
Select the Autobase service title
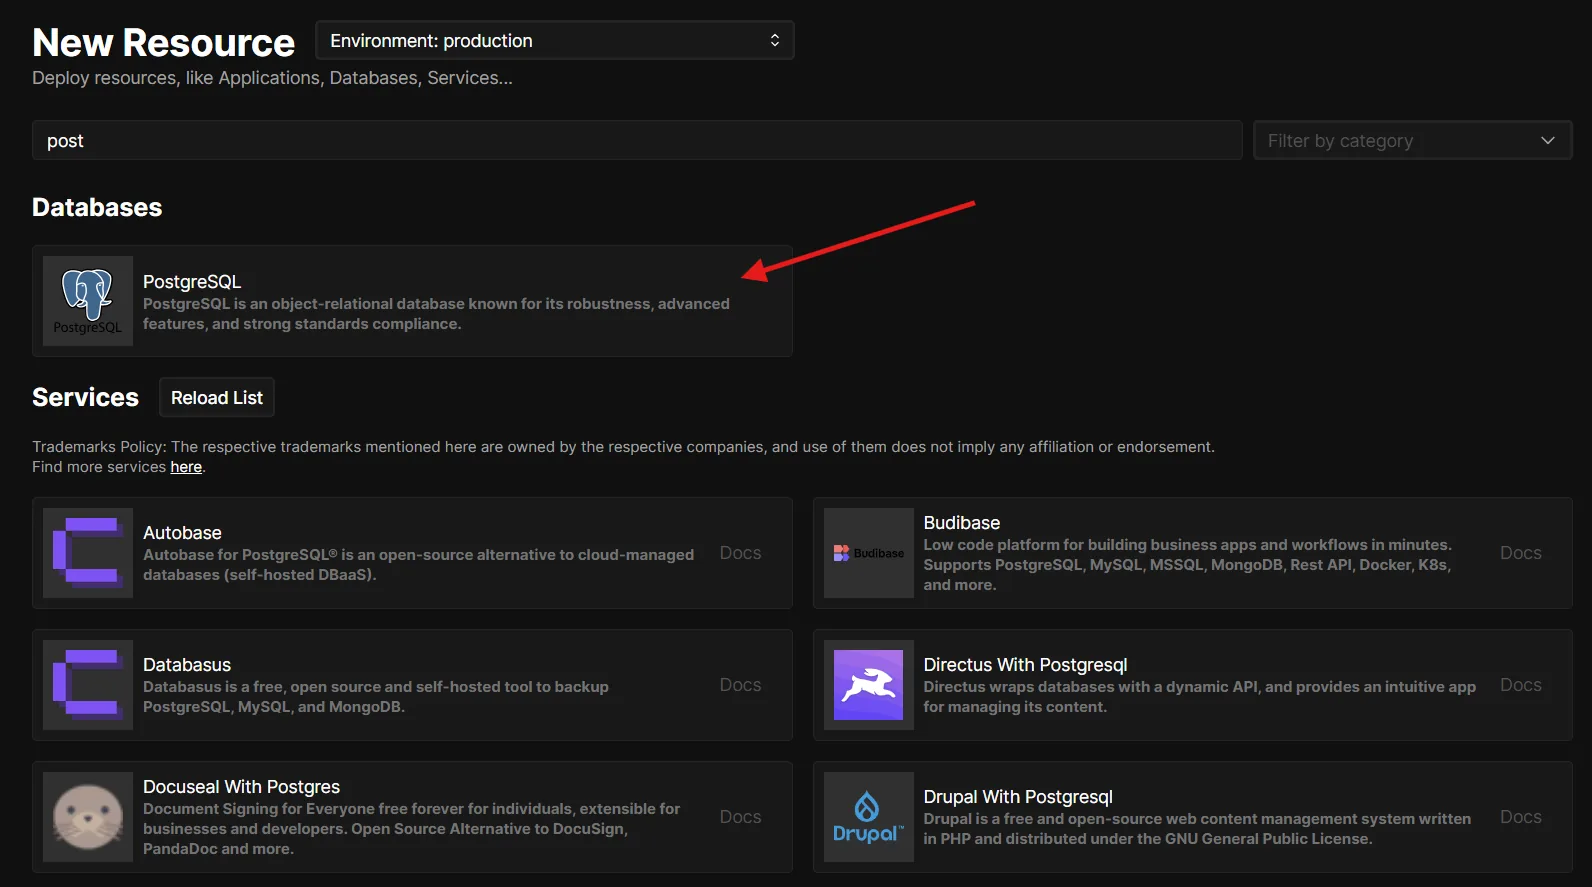click(182, 533)
